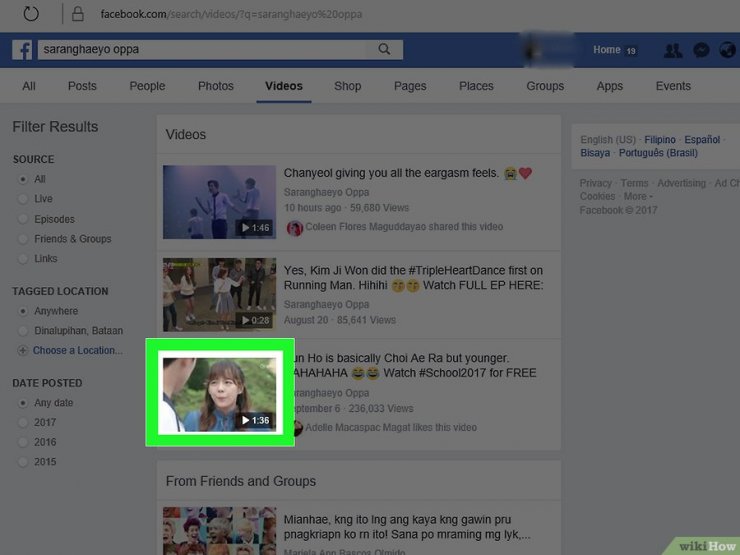This screenshot has width=740, height=555.
Task: Play the Chanyeol 1:46 video thumbnail
Action: point(219,202)
